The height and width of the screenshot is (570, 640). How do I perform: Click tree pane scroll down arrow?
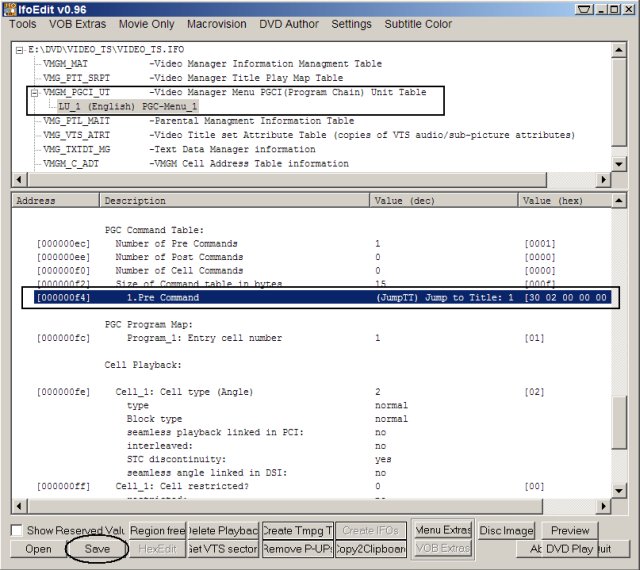click(x=619, y=164)
